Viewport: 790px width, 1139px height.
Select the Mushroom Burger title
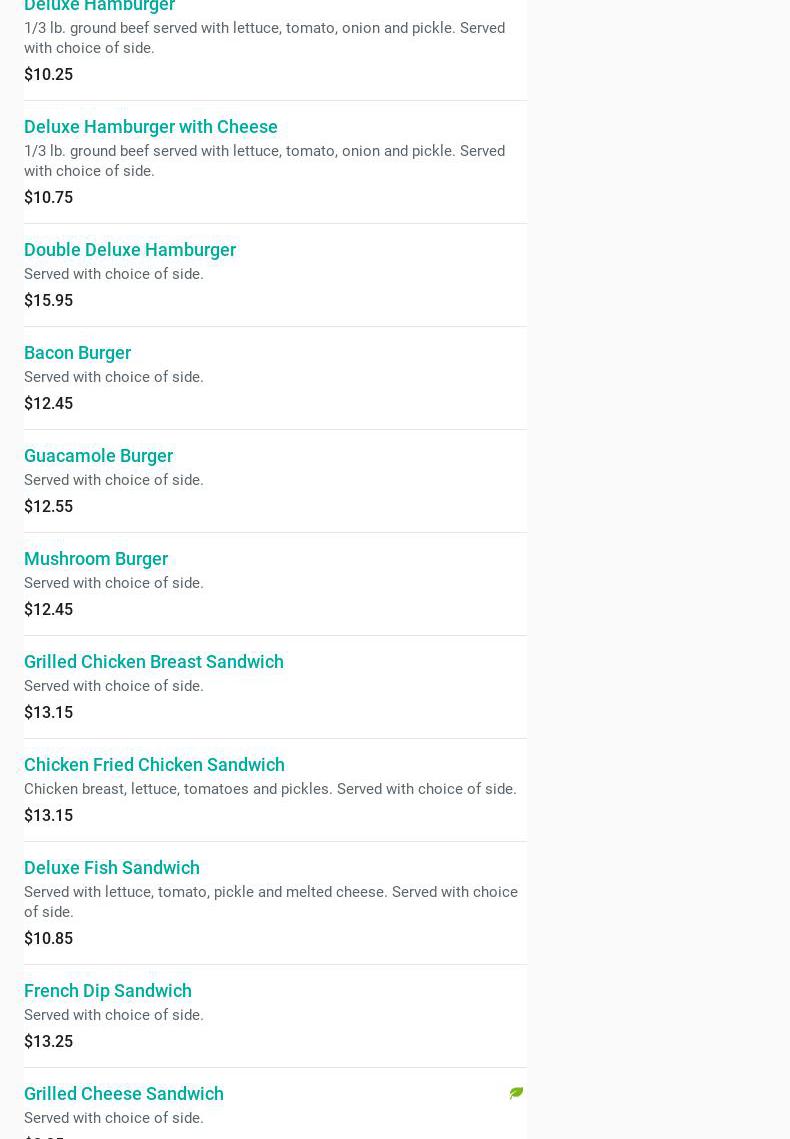(x=96, y=559)
